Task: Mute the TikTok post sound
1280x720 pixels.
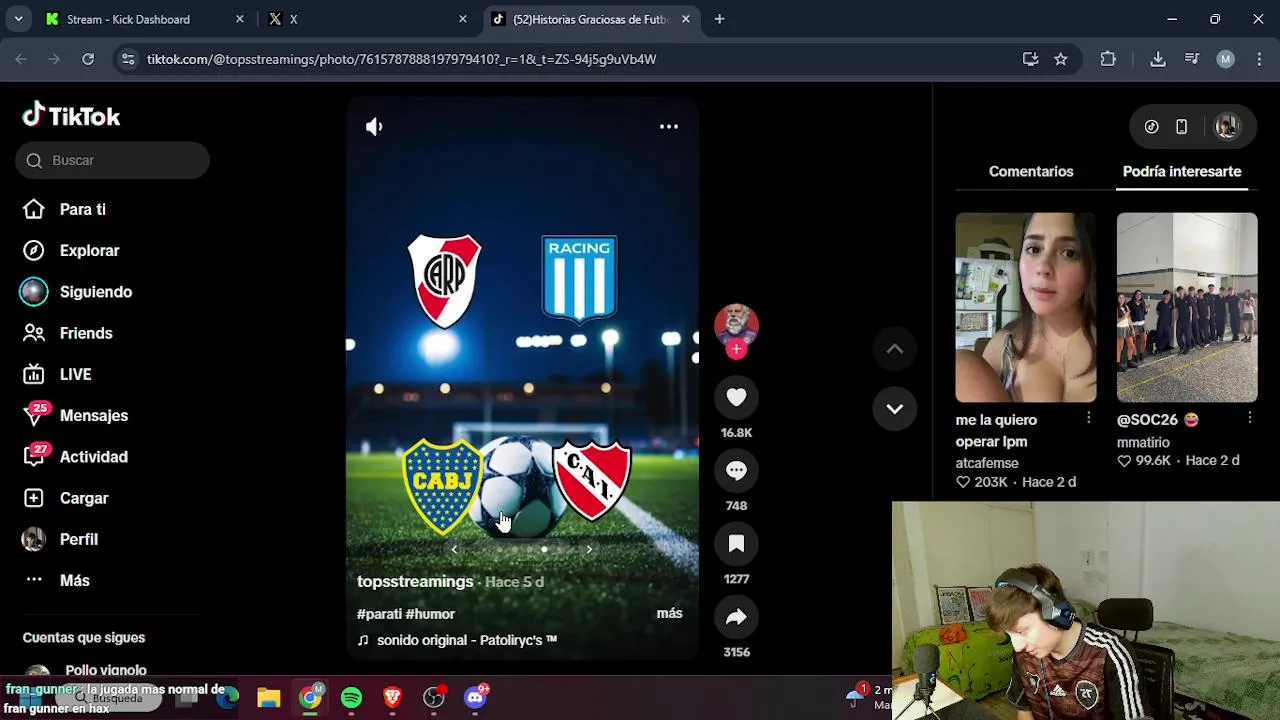Action: click(374, 126)
